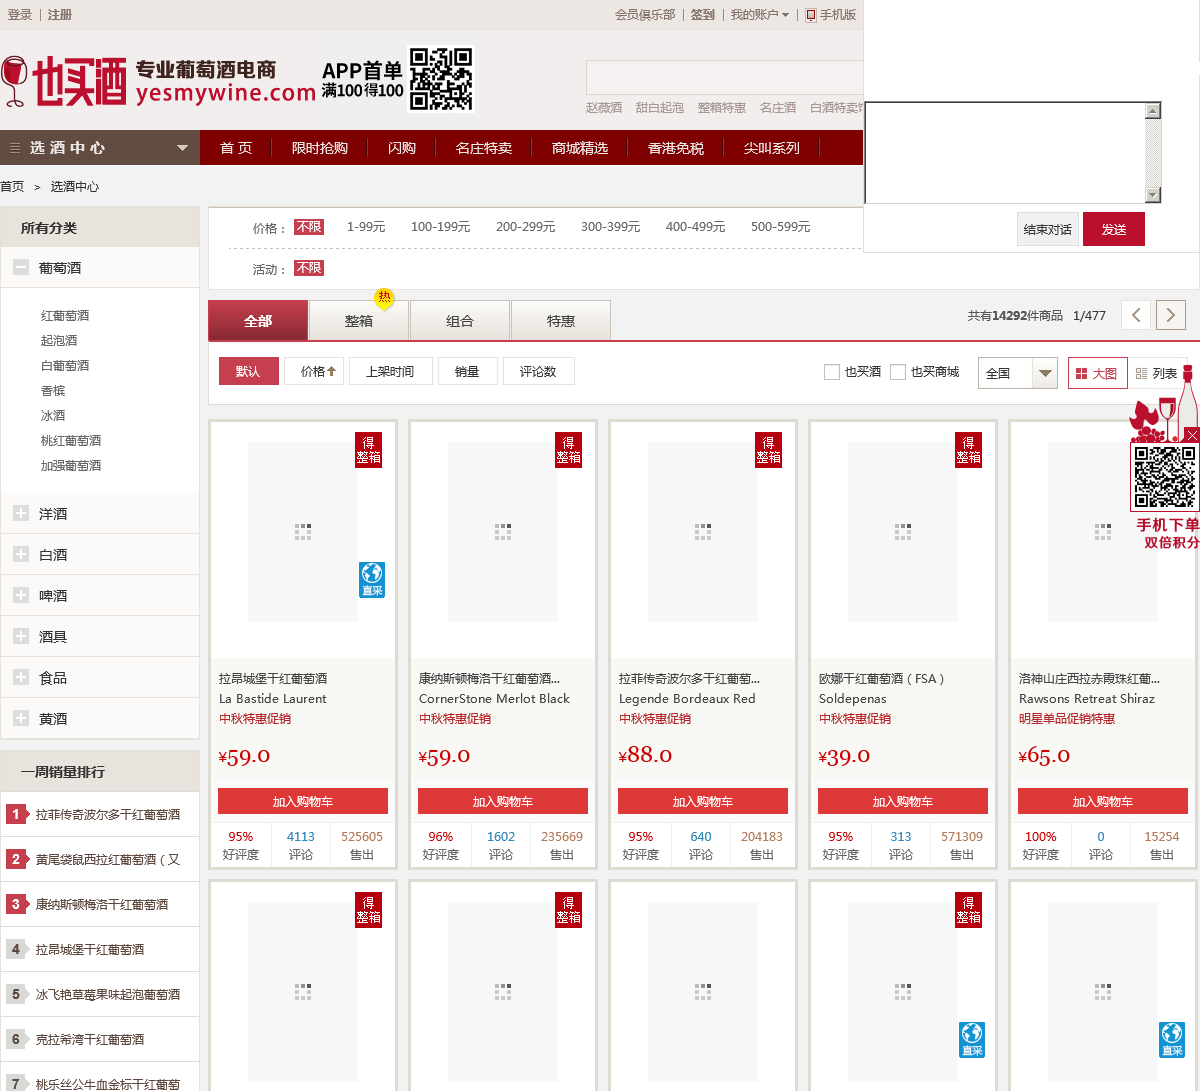
Task: Click the hot 热 badge on 整箱 tab
Action: click(384, 298)
